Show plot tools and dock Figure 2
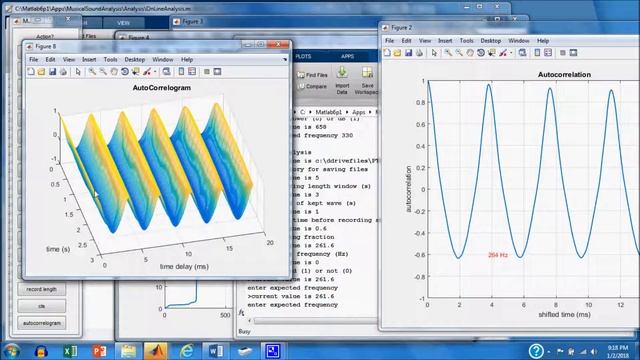 tap(573, 53)
